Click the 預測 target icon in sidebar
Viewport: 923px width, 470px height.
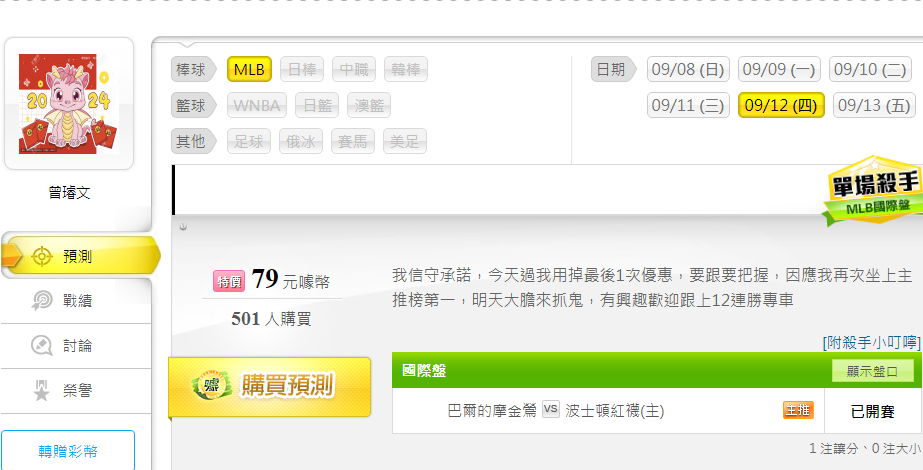(41, 257)
